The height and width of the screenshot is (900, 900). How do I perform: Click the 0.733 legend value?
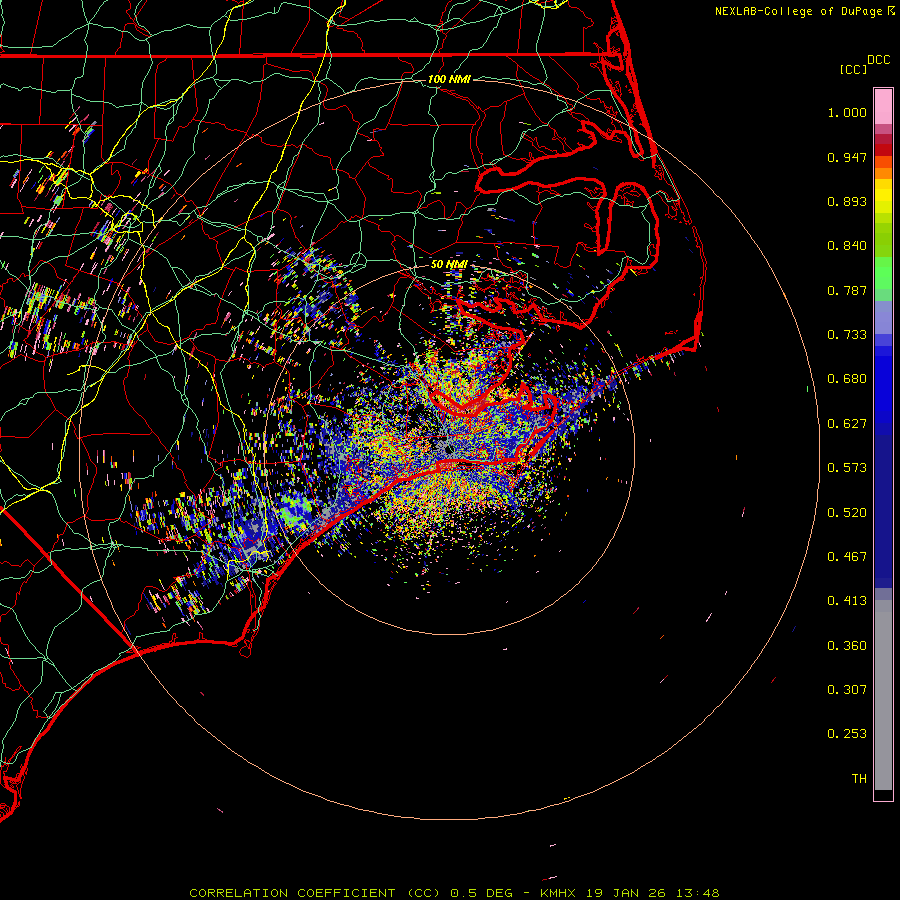pos(847,335)
